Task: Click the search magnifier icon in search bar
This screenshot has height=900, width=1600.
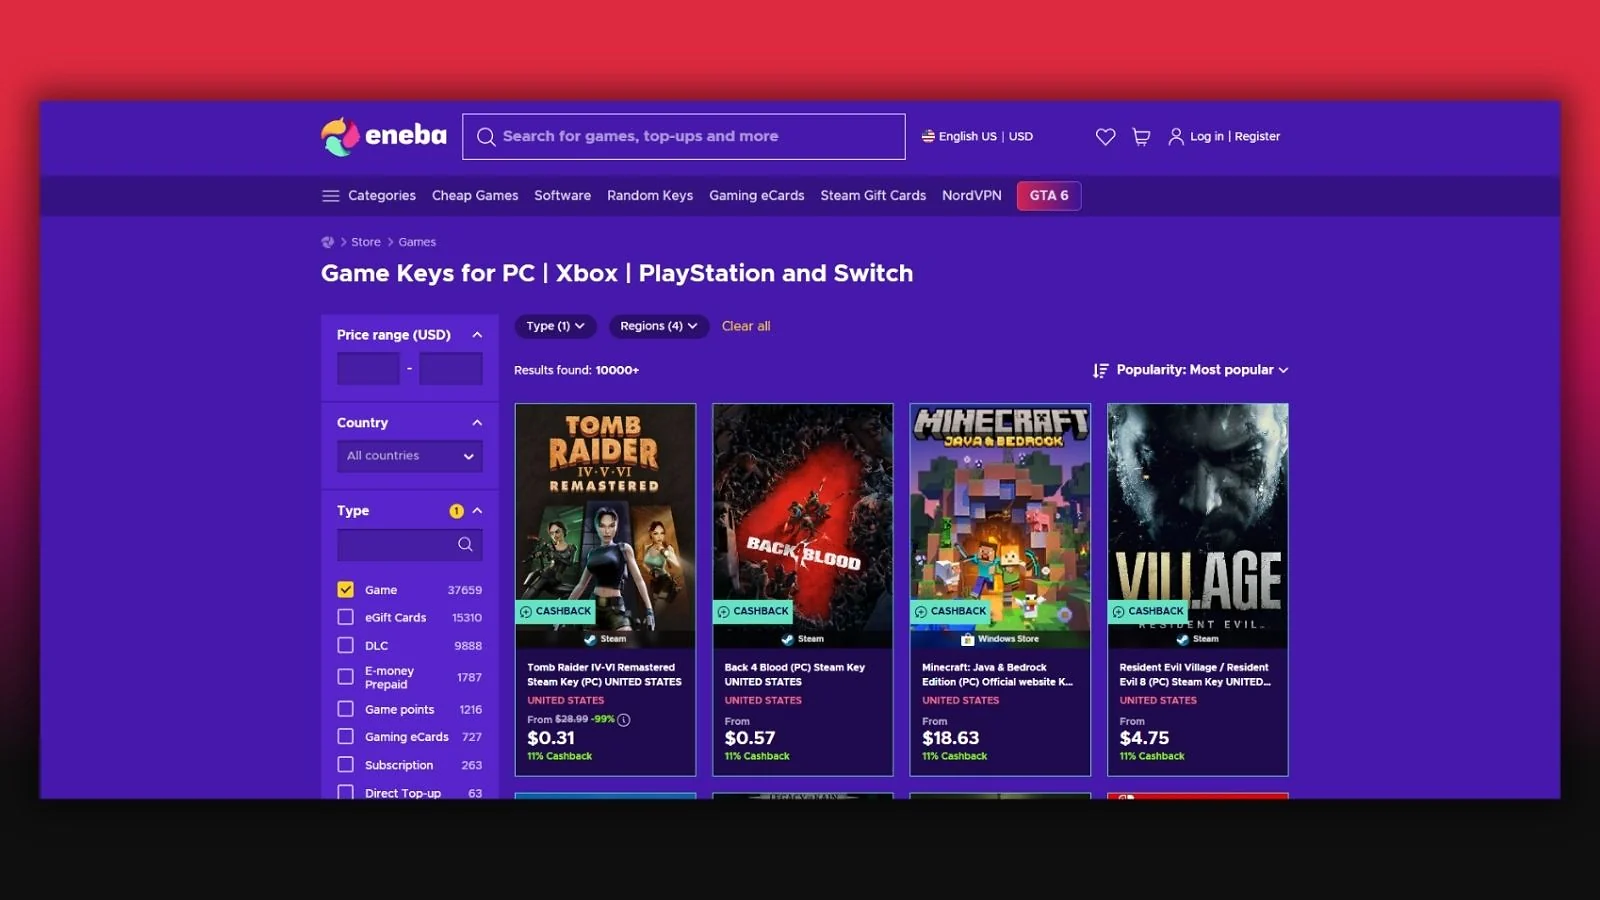Action: point(486,137)
